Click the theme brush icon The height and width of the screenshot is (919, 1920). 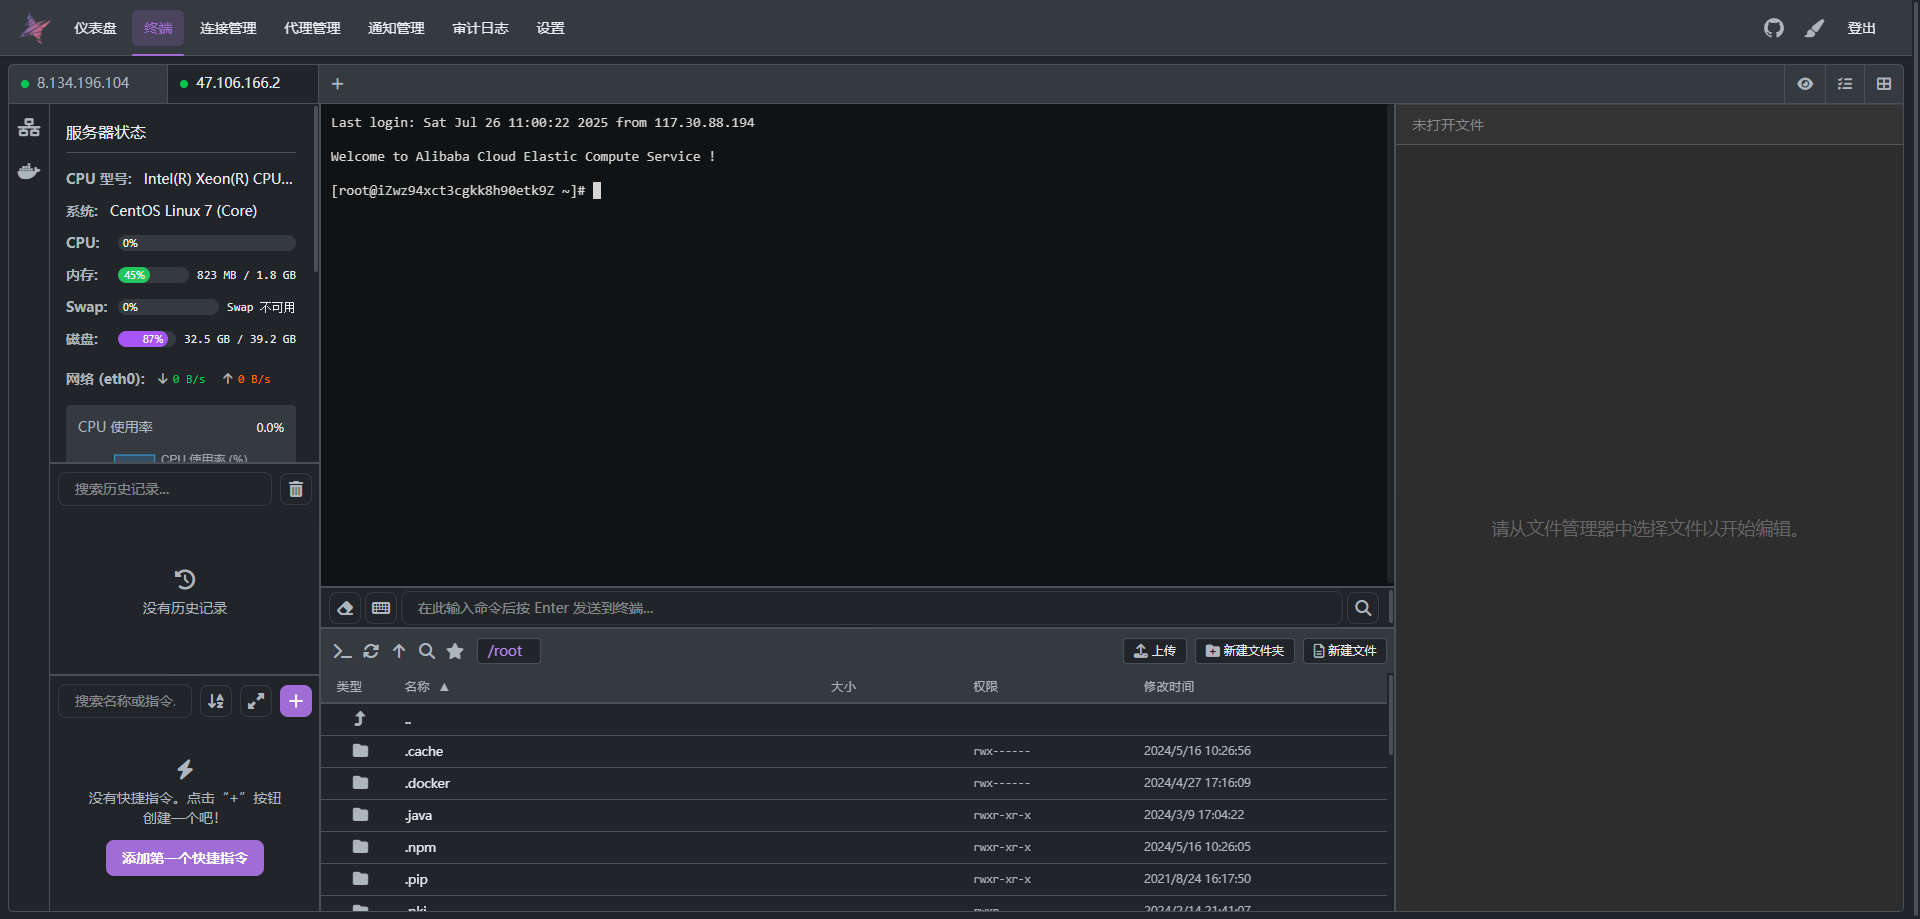1814,28
